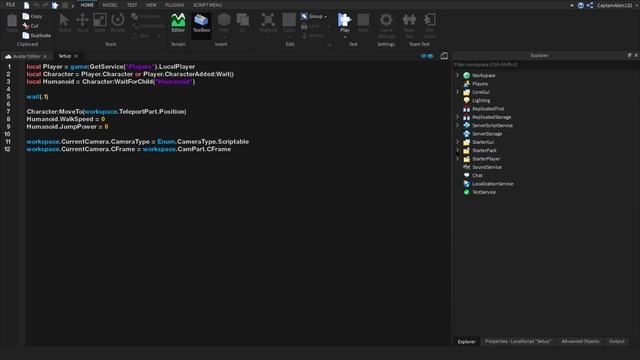This screenshot has width=640, height=360.
Task: Select TestService in the Explorer
Action: click(484, 192)
